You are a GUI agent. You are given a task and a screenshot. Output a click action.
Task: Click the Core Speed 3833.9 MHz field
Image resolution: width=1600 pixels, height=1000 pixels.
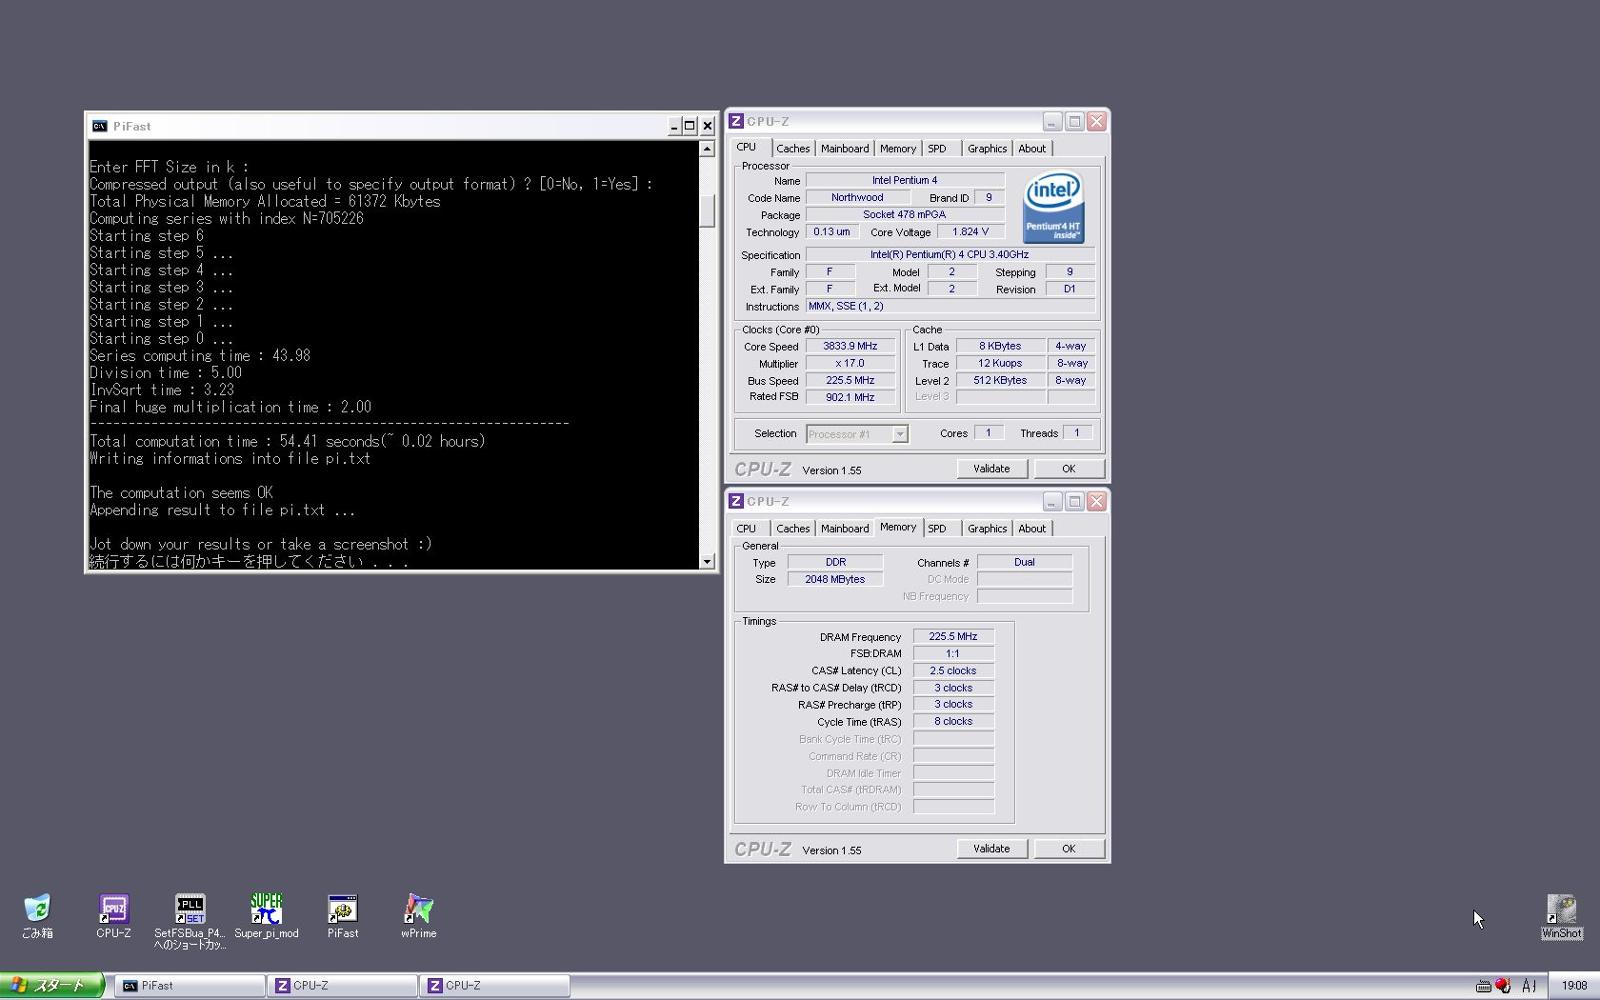point(850,346)
